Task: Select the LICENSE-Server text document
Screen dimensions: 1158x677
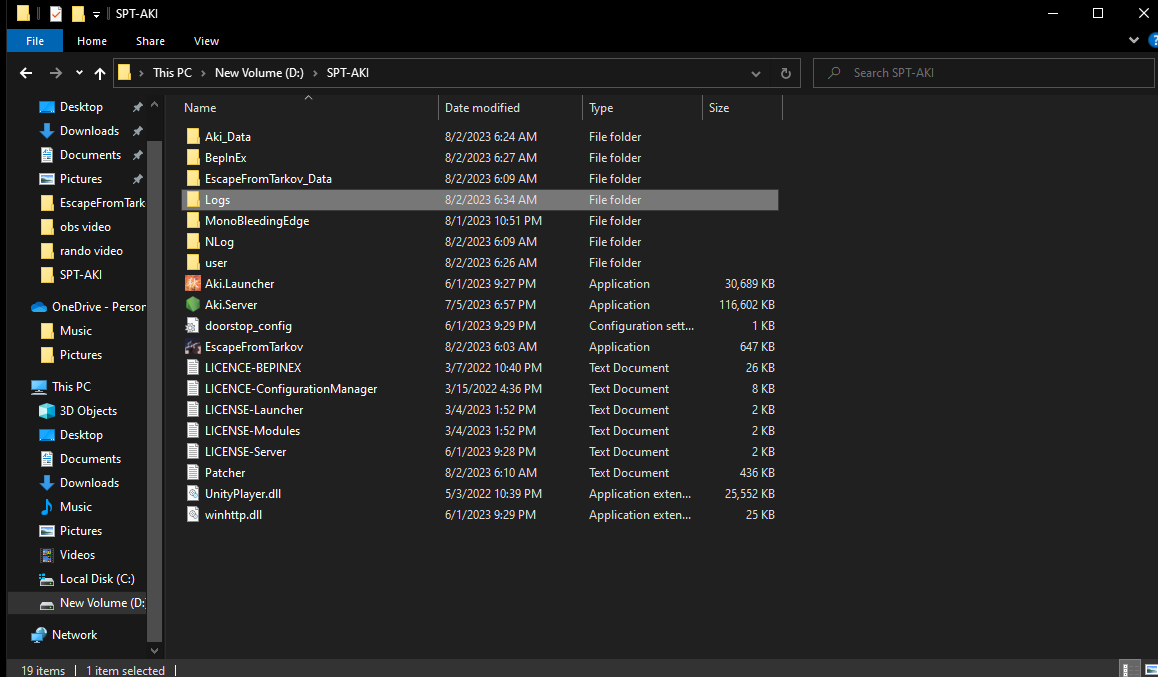Action: (245, 452)
